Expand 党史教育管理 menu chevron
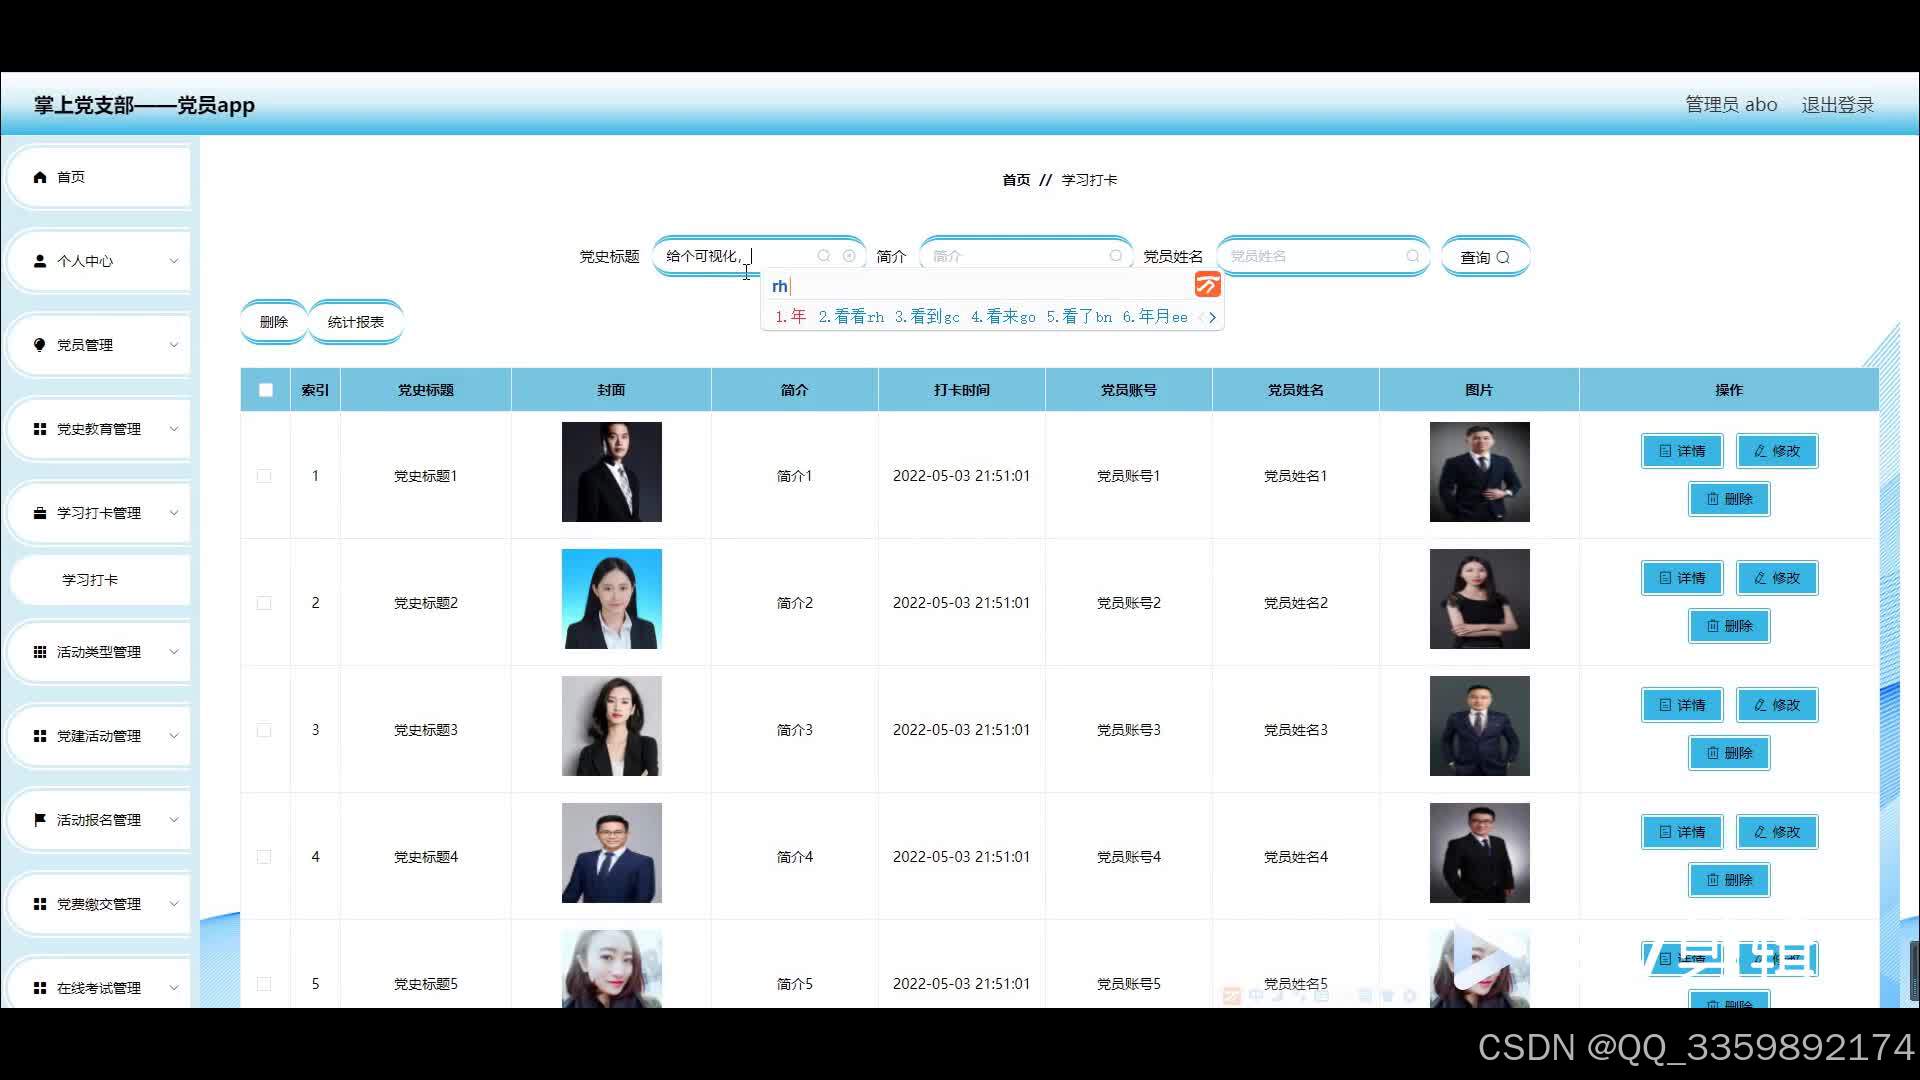The width and height of the screenshot is (1920, 1080). (x=173, y=429)
